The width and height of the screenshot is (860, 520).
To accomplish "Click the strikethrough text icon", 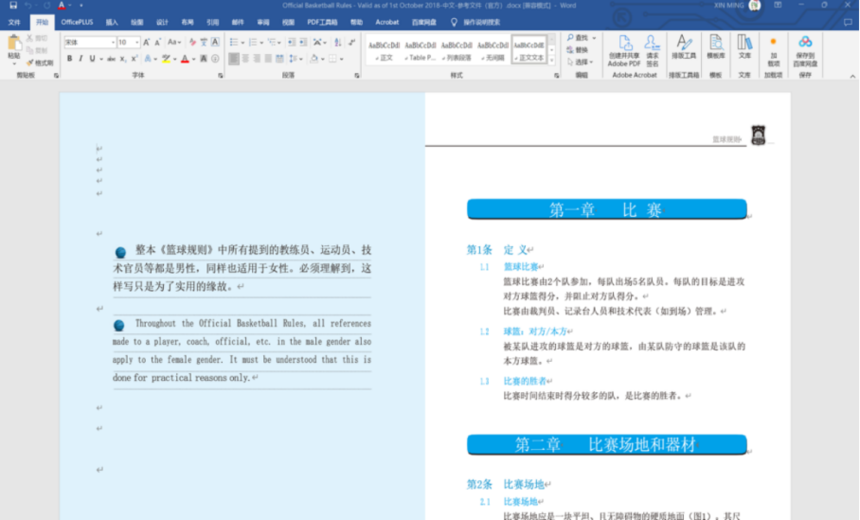I will [111, 59].
